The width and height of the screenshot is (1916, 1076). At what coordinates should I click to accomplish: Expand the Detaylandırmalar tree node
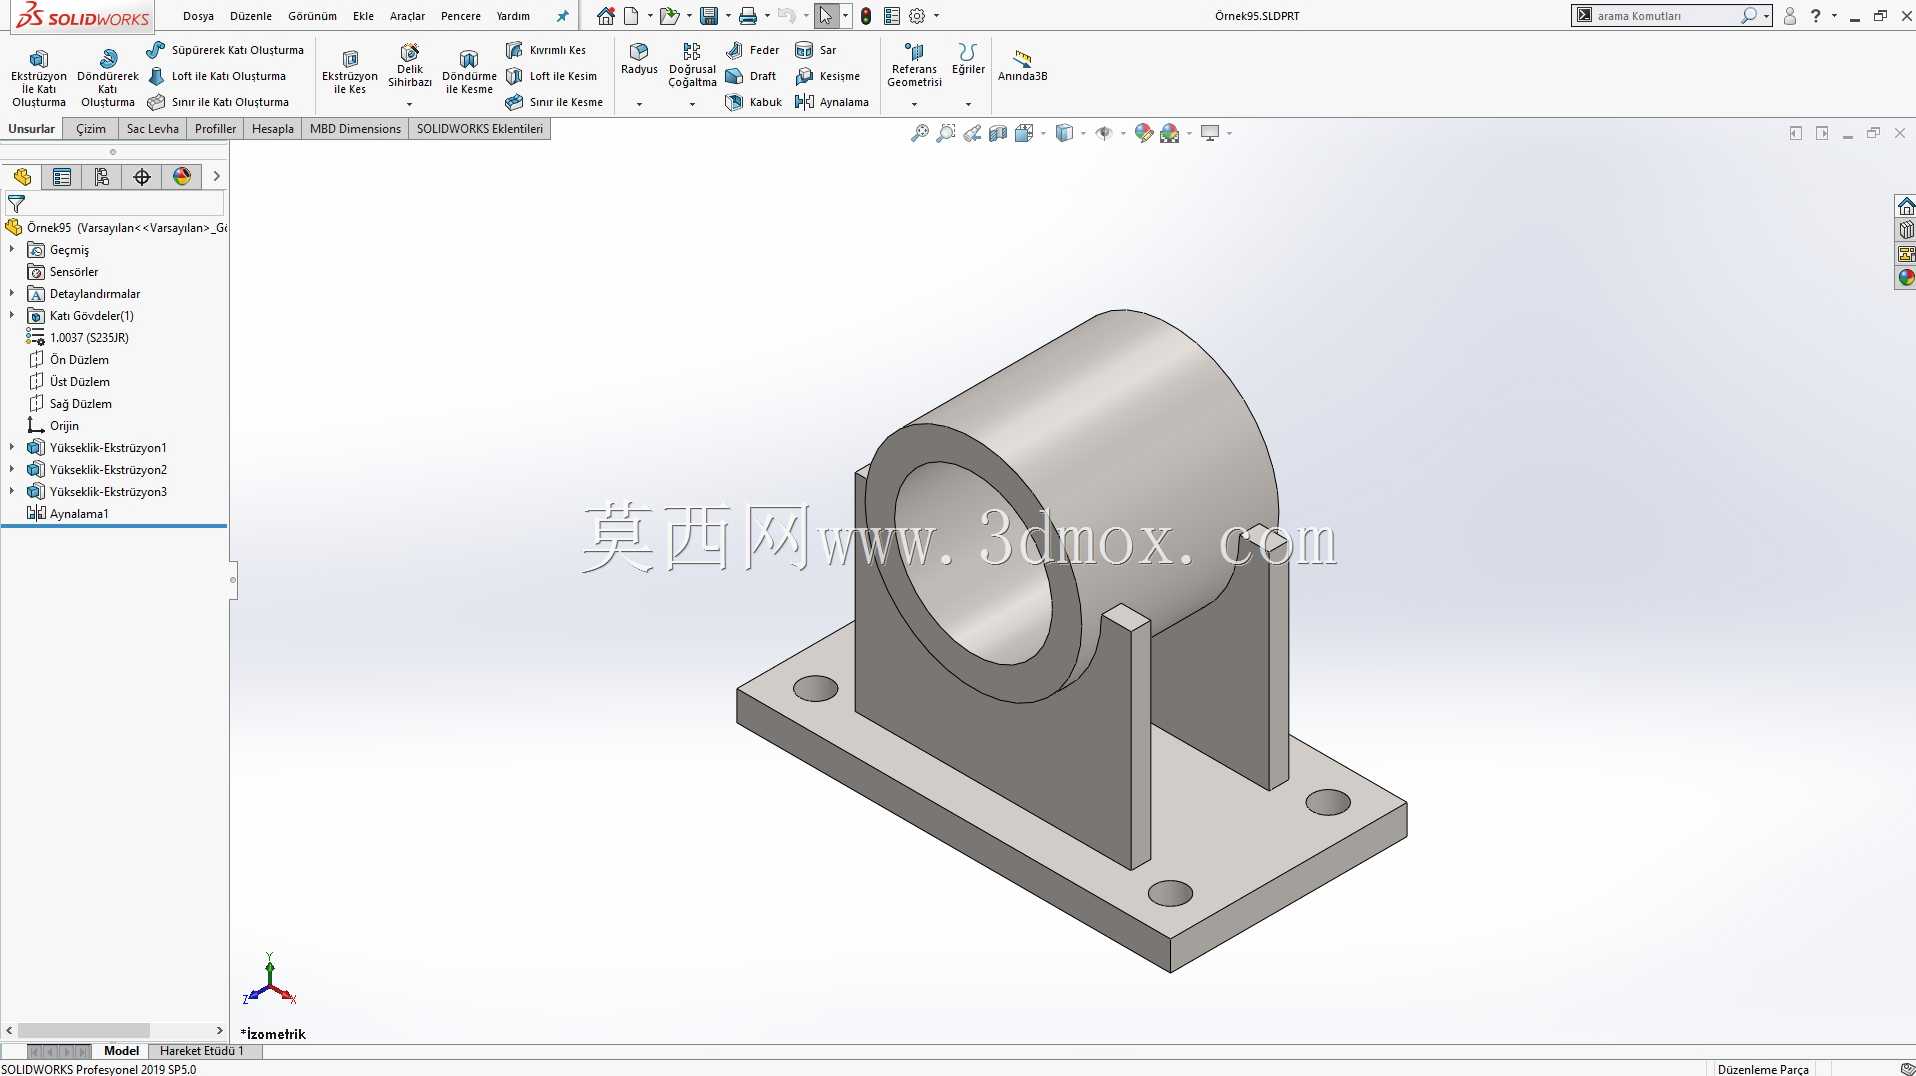(x=12, y=294)
